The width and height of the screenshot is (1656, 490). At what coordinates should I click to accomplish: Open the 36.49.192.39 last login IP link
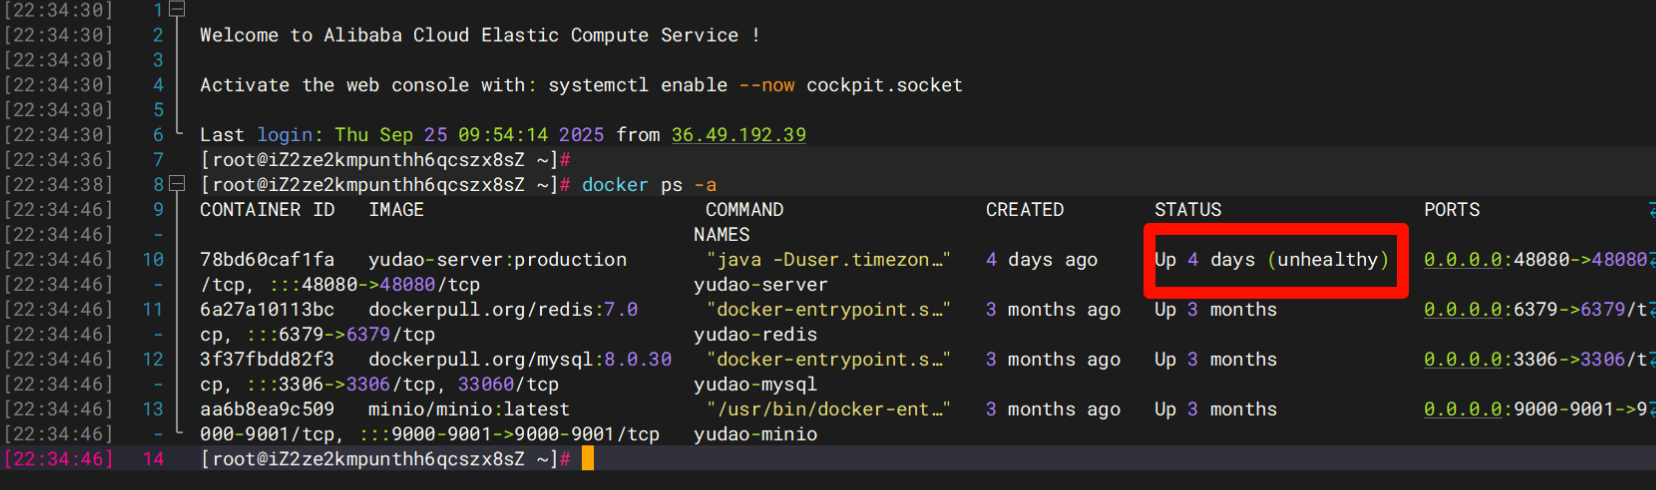[738, 135]
